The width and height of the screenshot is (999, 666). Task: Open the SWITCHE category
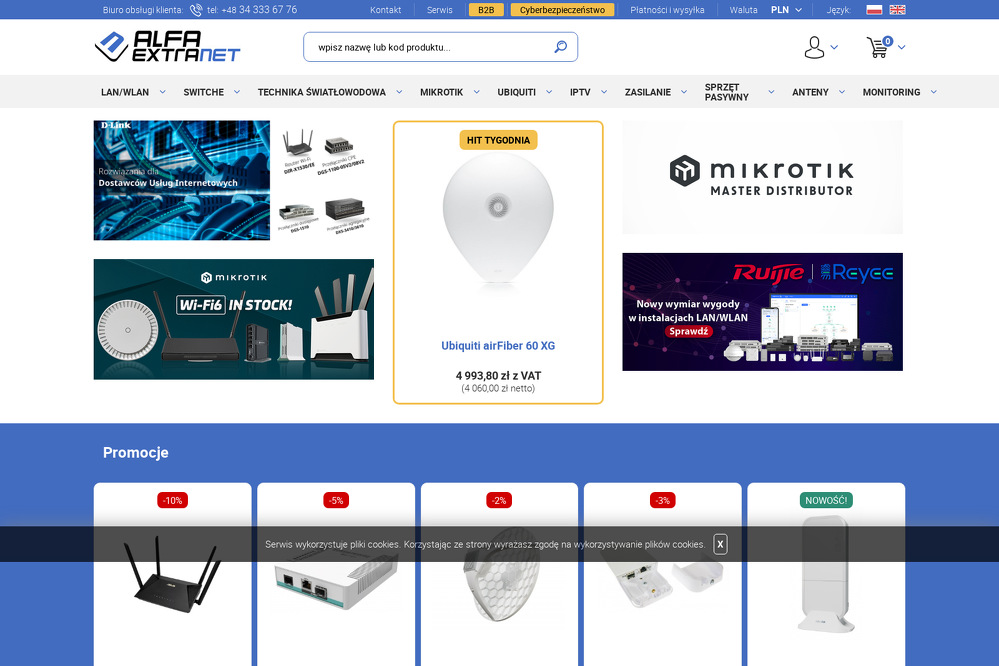(x=203, y=92)
